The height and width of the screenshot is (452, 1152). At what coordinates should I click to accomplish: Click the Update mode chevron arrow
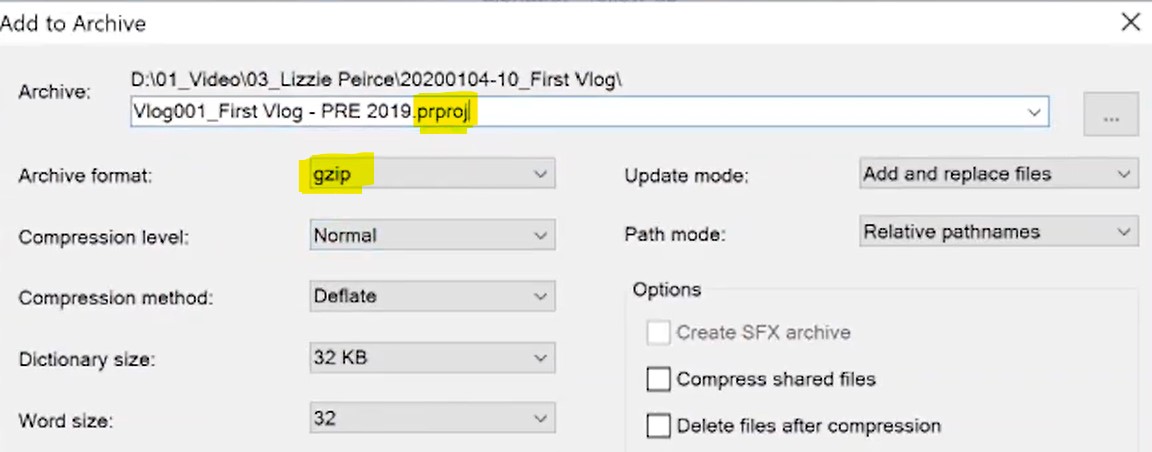coord(1124,174)
